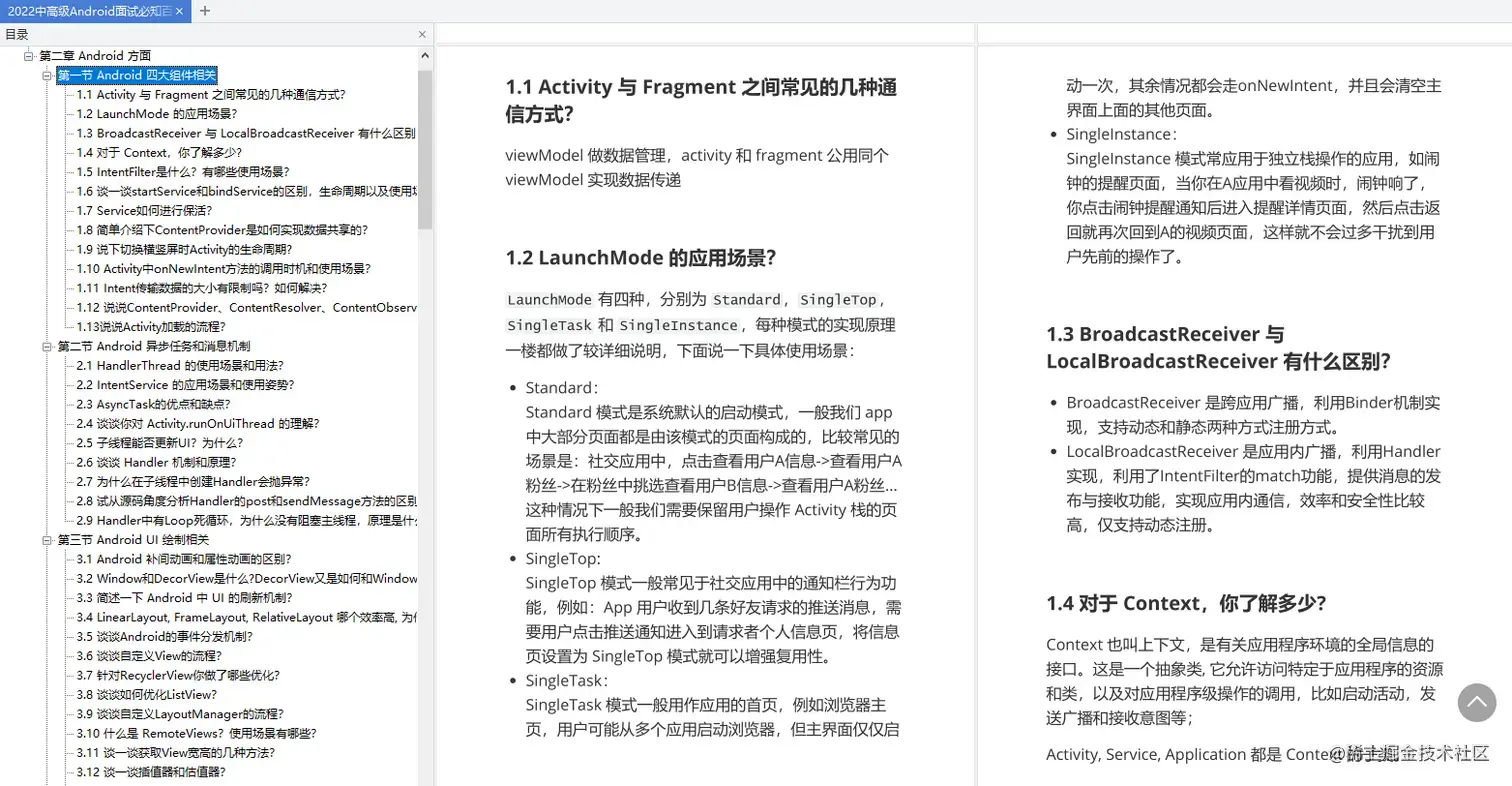Screen dimensions: 1512x786
Task: Open outline item 1.6 startService和bindService的区别
Action: [x=246, y=191]
